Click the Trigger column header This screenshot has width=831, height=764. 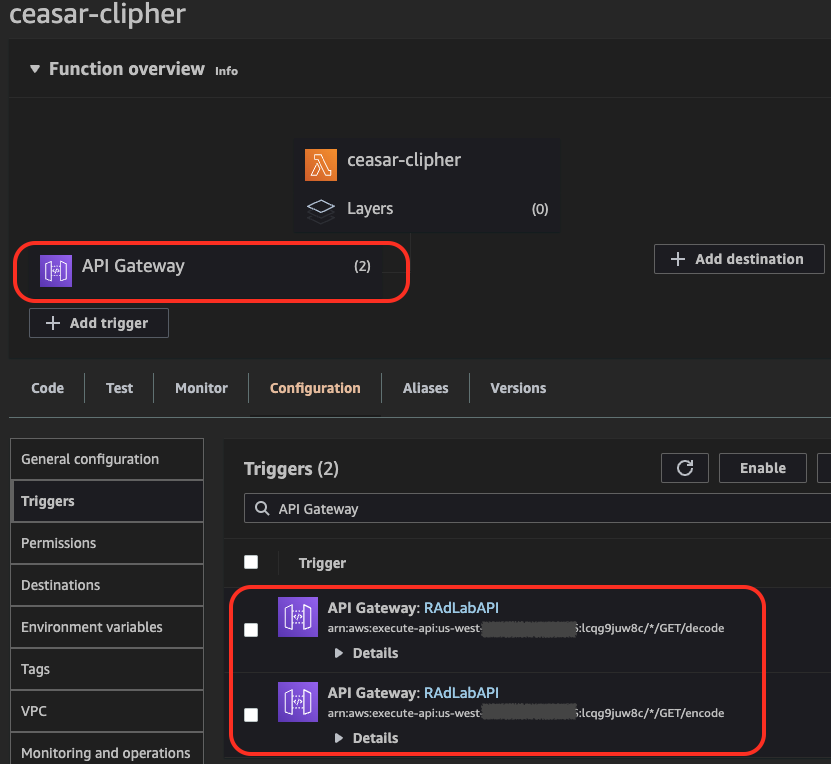pos(322,563)
